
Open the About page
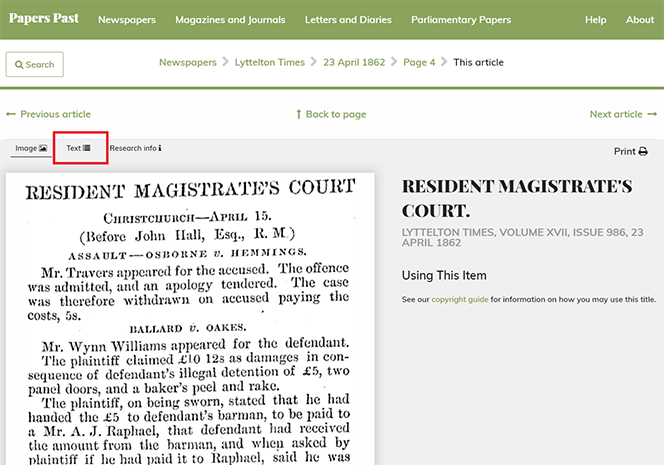(x=640, y=20)
